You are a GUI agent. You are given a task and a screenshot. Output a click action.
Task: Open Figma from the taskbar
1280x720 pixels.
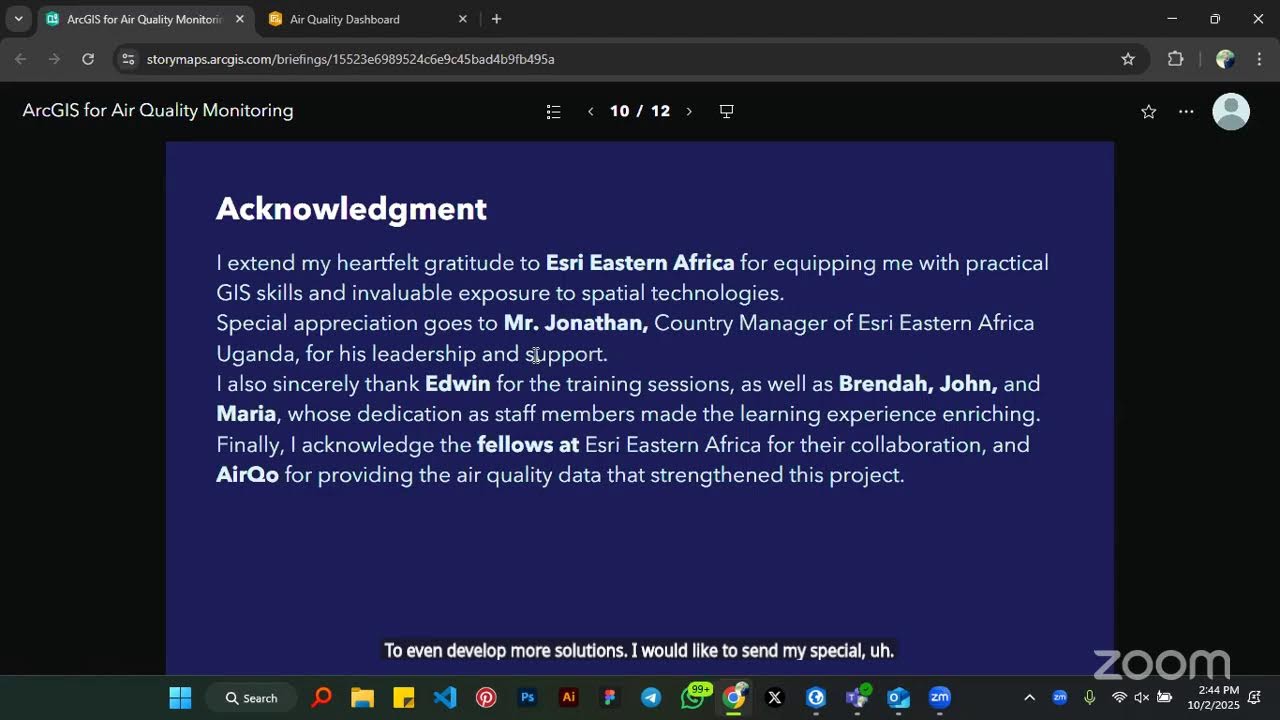pyautogui.click(x=610, y=698)
